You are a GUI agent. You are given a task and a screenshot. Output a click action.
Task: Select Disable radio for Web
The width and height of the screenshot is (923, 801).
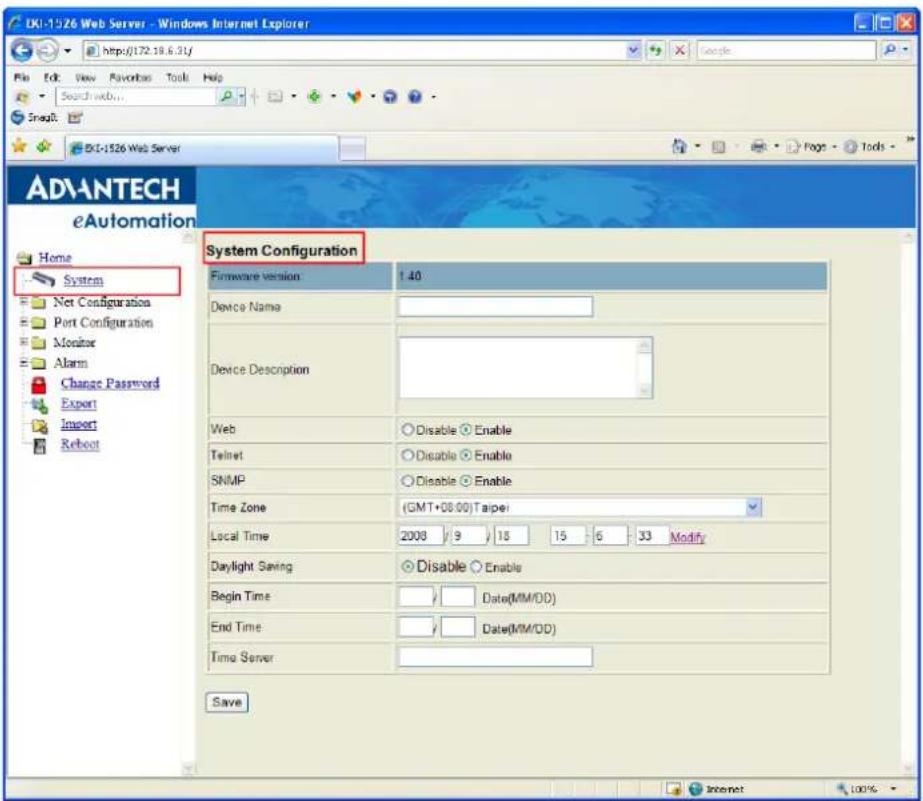(407, 430)
